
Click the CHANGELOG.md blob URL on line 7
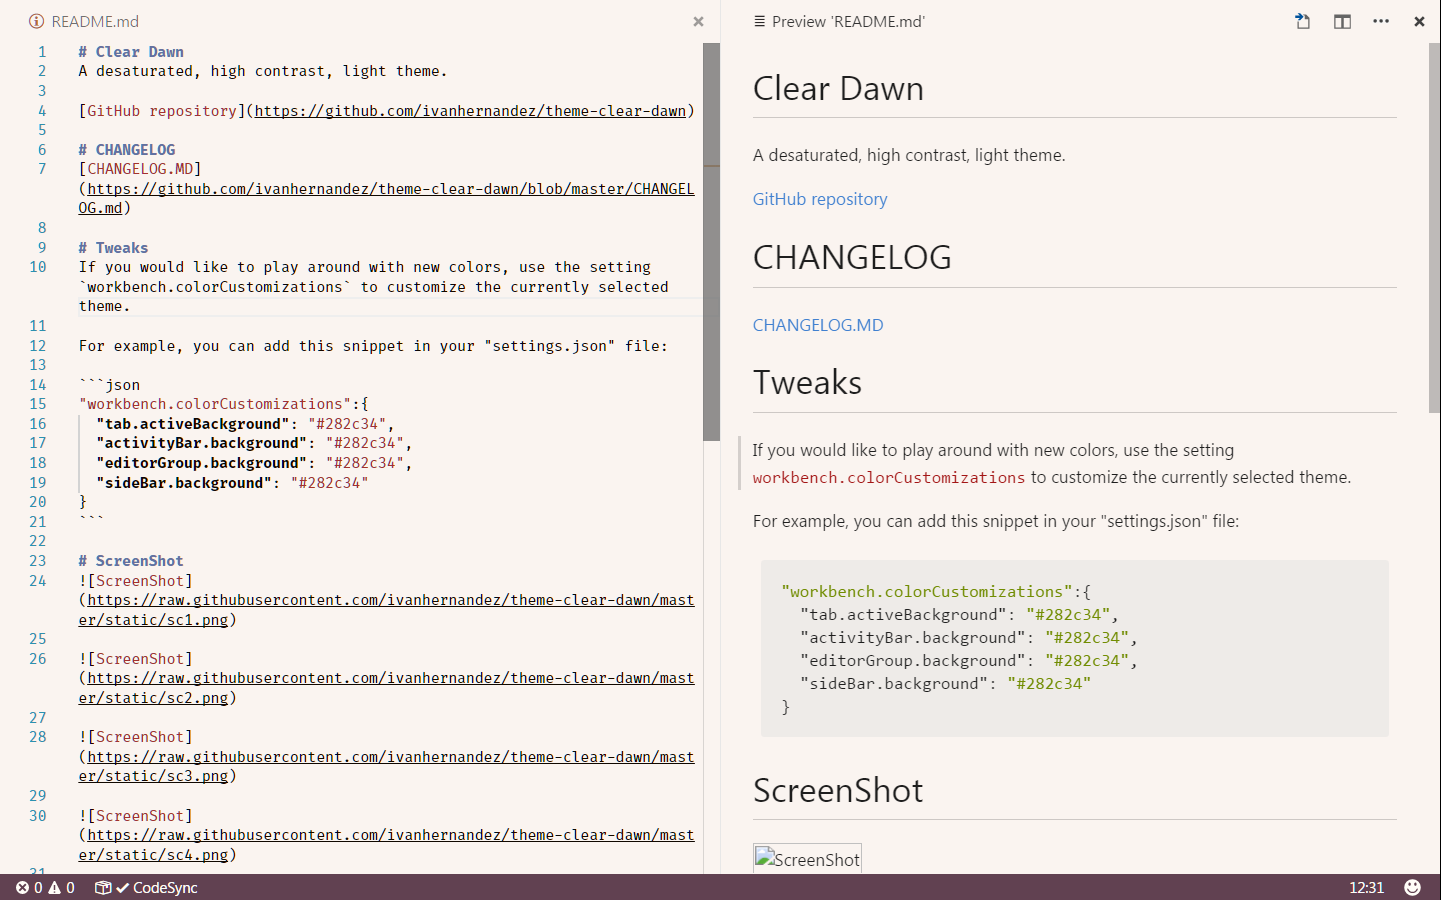386,198
